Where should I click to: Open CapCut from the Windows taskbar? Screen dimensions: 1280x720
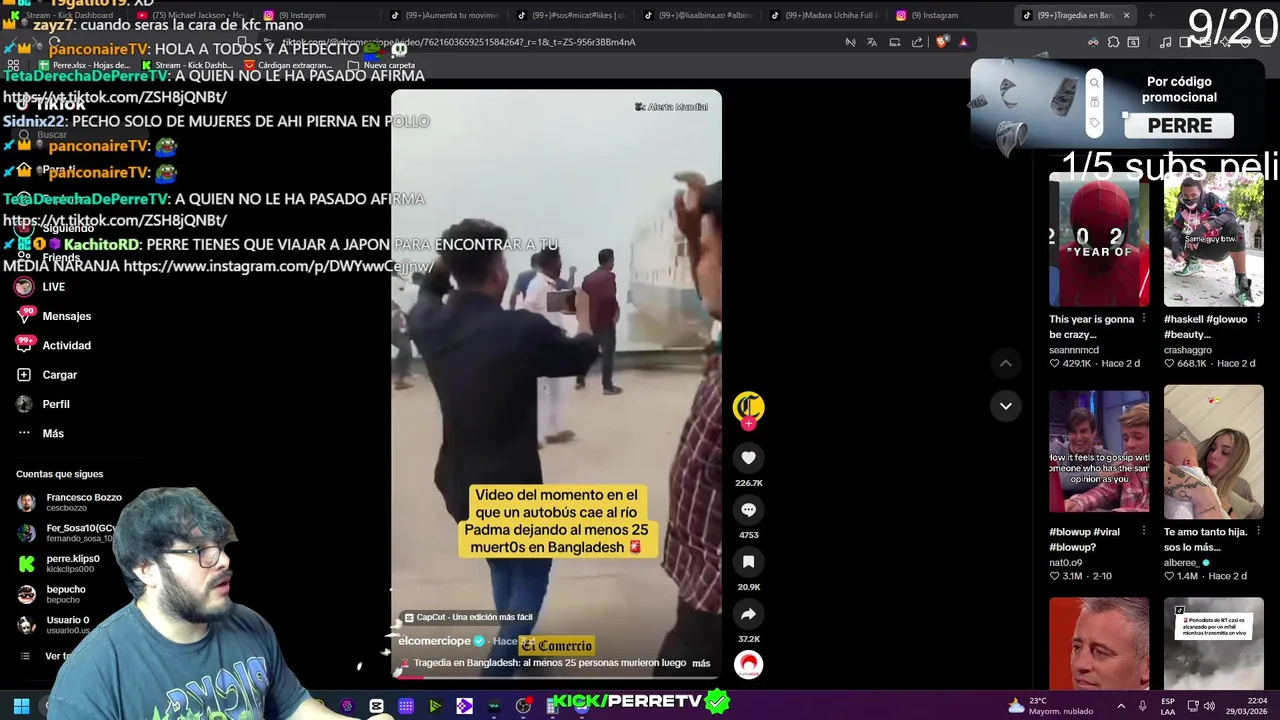pos(376,706)
